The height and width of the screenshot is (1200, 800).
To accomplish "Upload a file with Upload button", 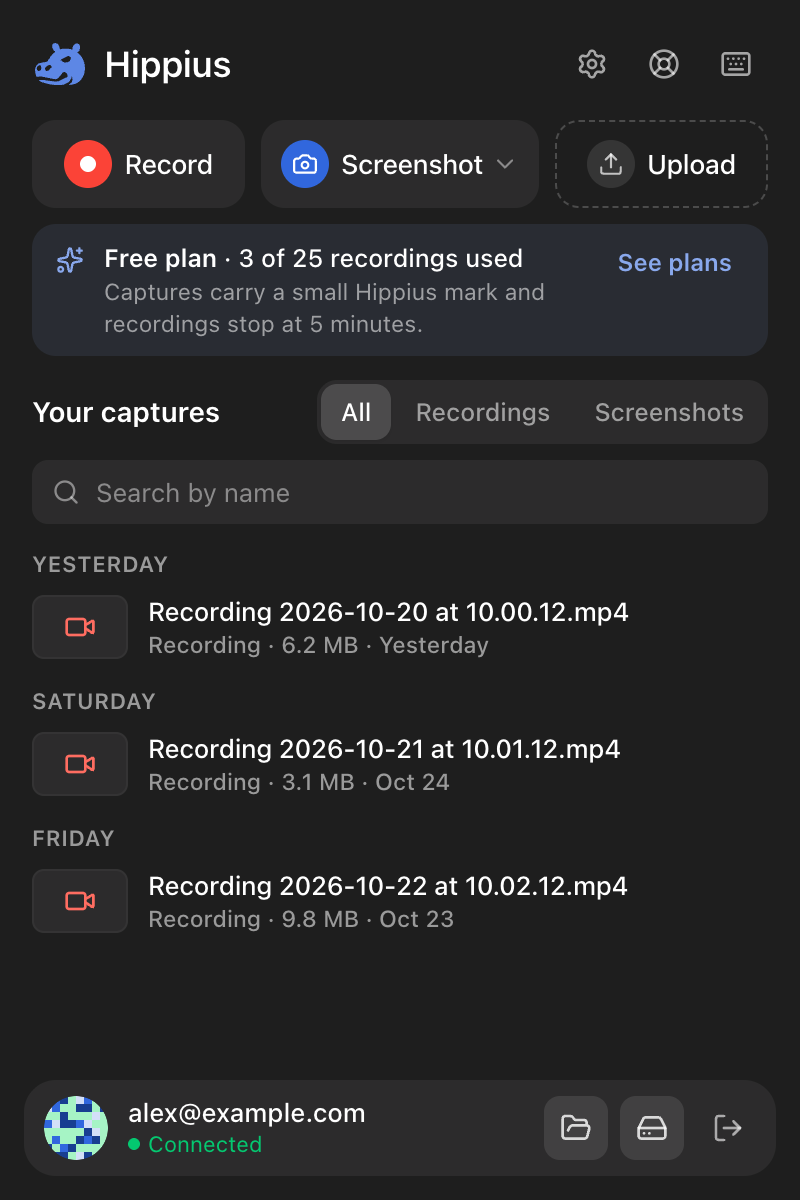I will coord(662,164).
